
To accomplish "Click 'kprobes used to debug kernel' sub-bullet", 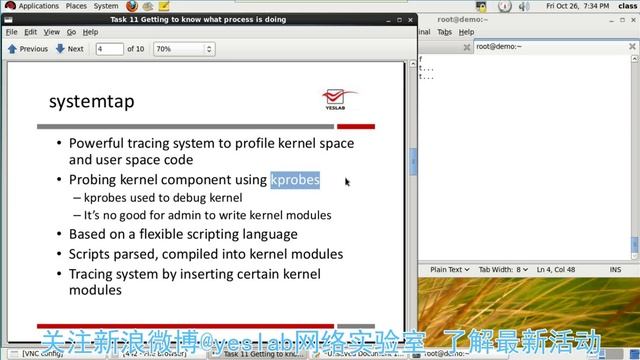I will click(x=163, y=198).
